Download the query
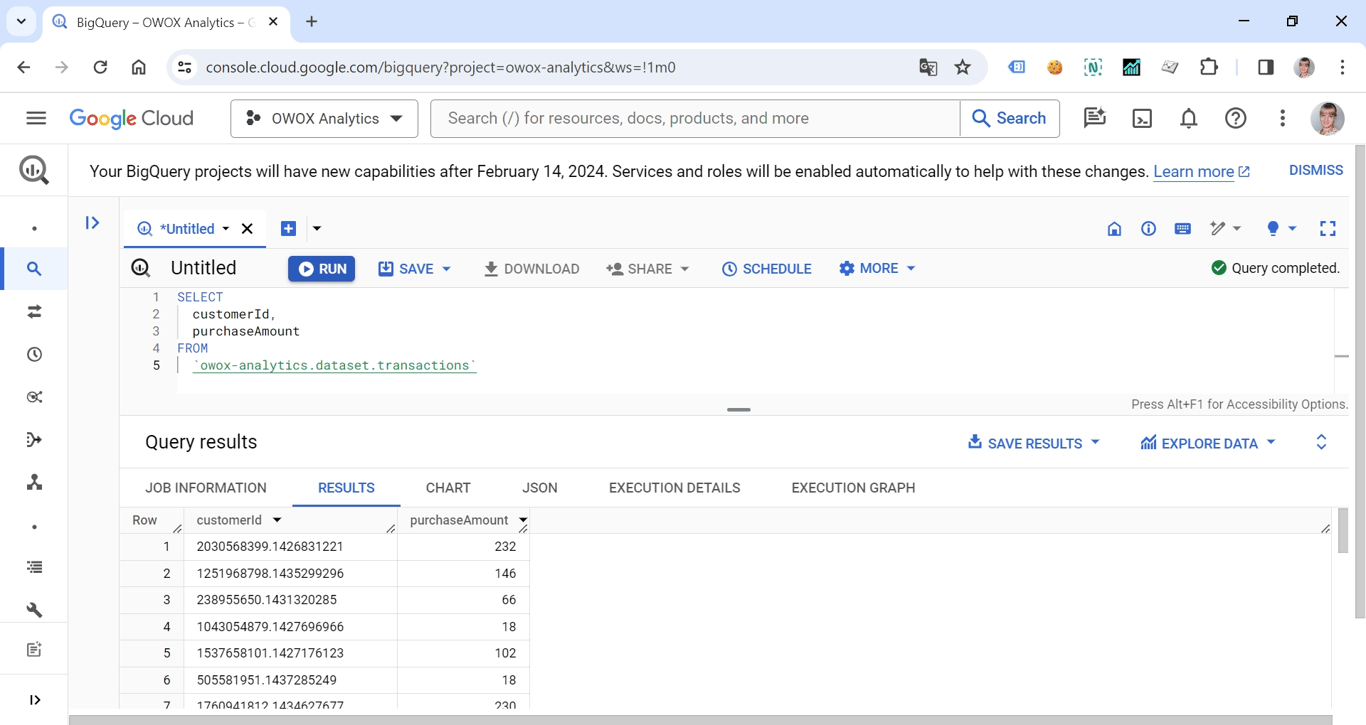The width and height of the screenshot is (1366, 725). coord(531,269)
